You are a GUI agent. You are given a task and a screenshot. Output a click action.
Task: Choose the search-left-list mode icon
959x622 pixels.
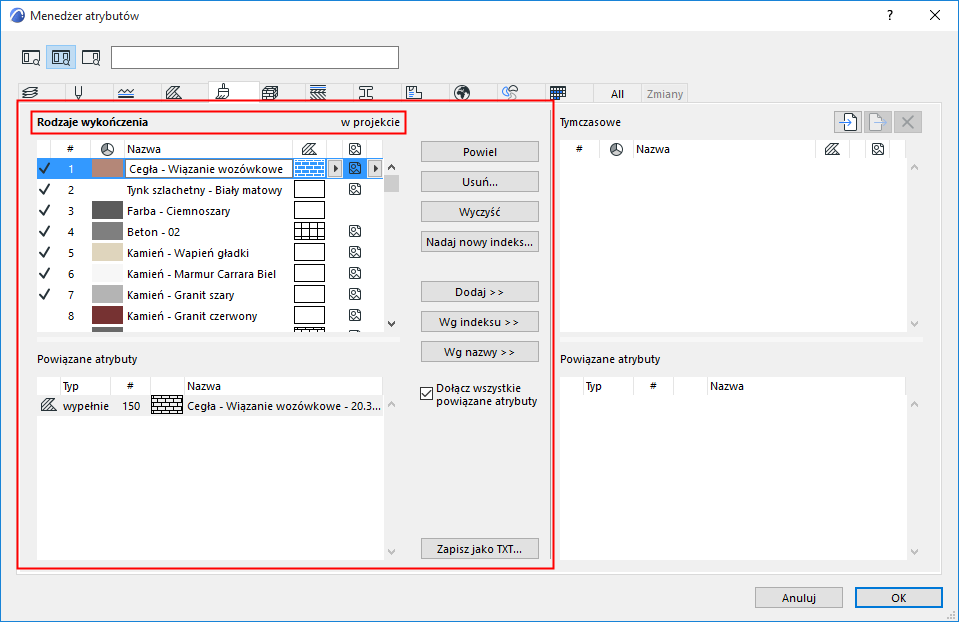pos(31,57)
